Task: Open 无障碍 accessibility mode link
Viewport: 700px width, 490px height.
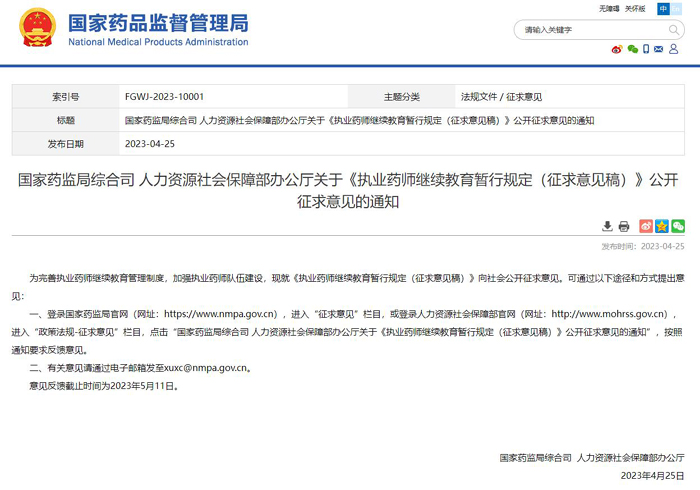Action: (609, 8)
